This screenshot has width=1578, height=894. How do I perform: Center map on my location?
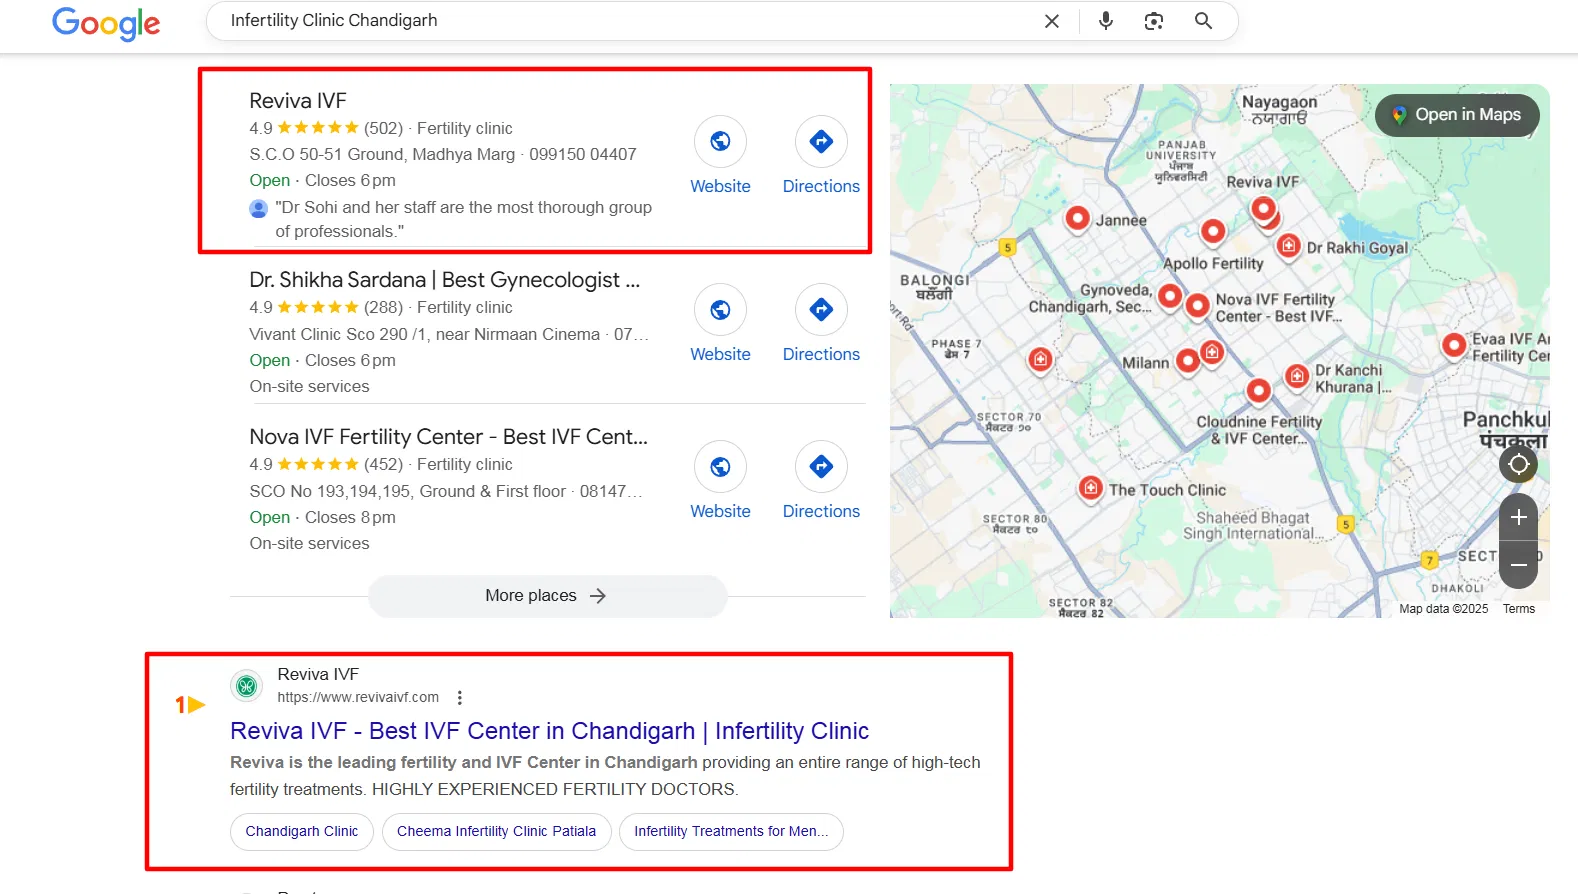pyautogui.click(x=1518, y=464)
